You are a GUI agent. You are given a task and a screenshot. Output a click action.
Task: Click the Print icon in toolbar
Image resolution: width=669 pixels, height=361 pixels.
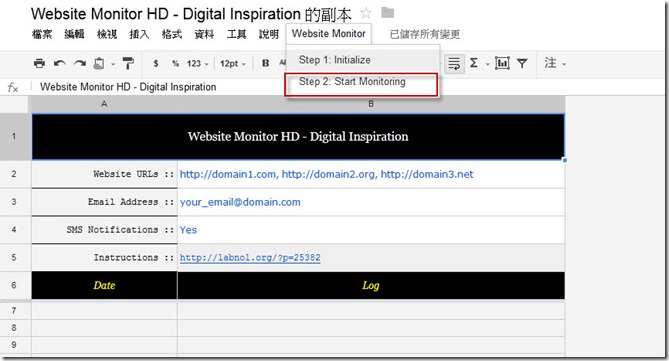click(39, 64)
